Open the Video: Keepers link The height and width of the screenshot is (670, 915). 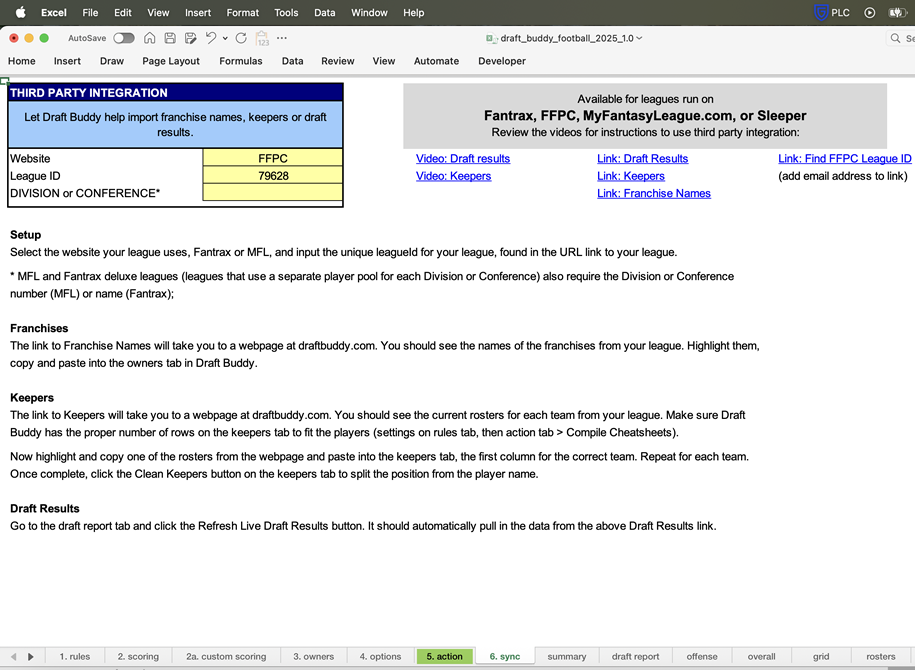(453, 176)
